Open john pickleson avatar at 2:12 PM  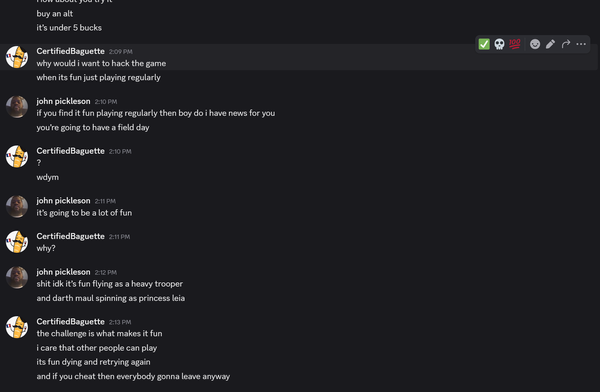click(17, 278)
